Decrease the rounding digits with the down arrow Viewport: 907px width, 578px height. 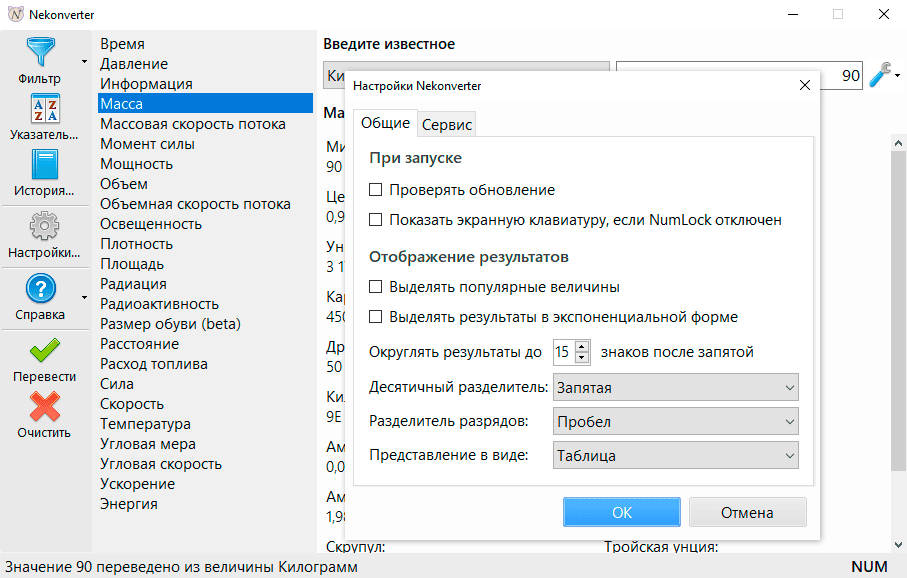[x=582, y=358]
